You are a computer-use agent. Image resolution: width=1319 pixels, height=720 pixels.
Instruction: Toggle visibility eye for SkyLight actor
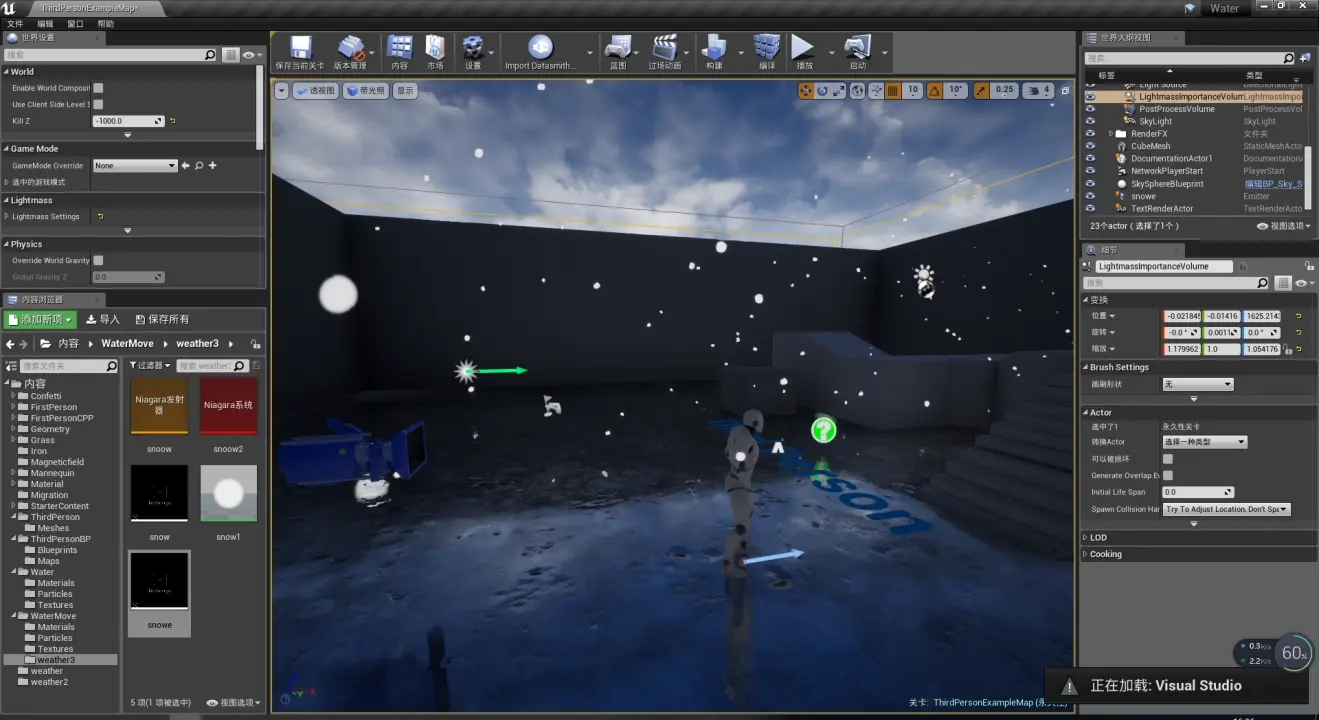click(x=1091, y=121)
